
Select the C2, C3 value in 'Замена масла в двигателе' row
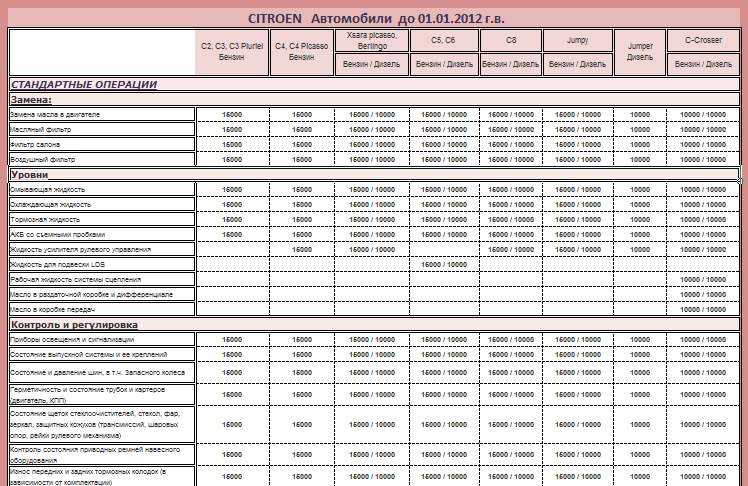232,114
